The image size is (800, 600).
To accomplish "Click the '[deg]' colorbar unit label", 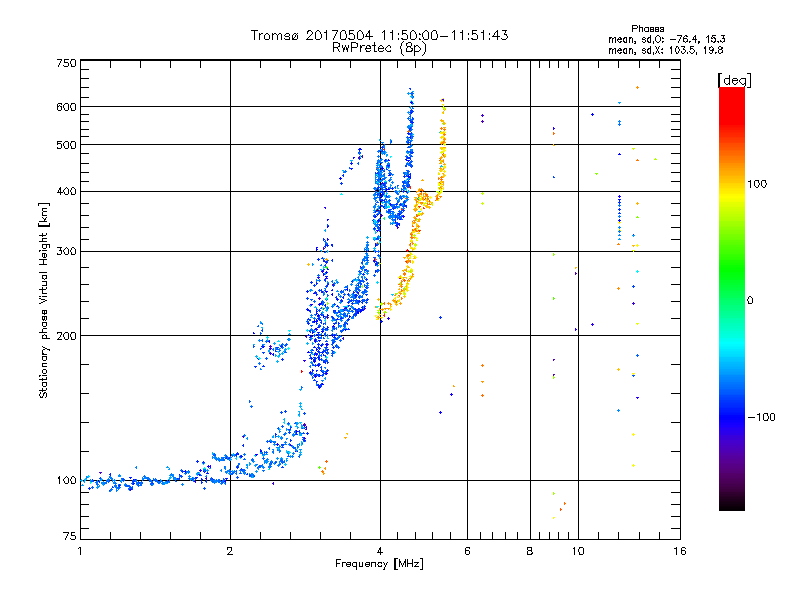I will click(x=734, y=80).
